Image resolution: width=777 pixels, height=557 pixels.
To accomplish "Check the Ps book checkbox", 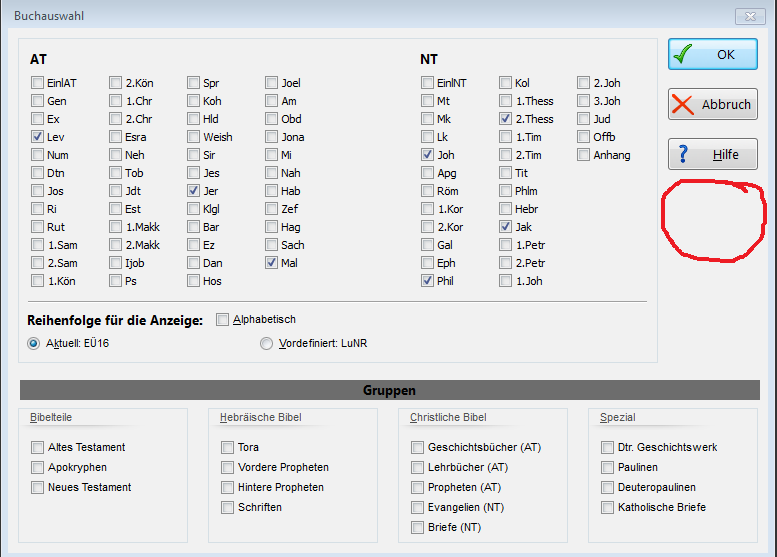I will click(115, 281).
